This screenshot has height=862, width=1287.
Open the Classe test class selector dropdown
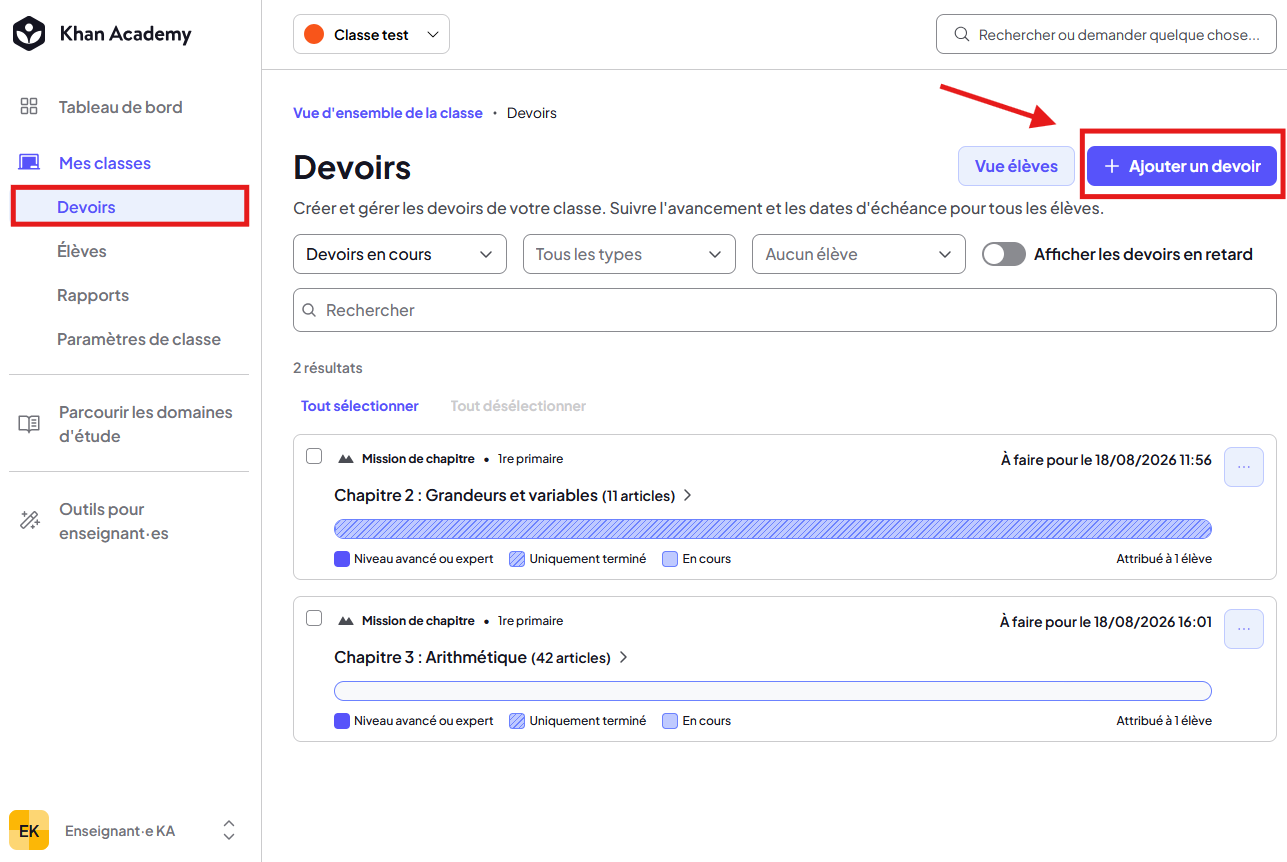(x=371, y=34)
